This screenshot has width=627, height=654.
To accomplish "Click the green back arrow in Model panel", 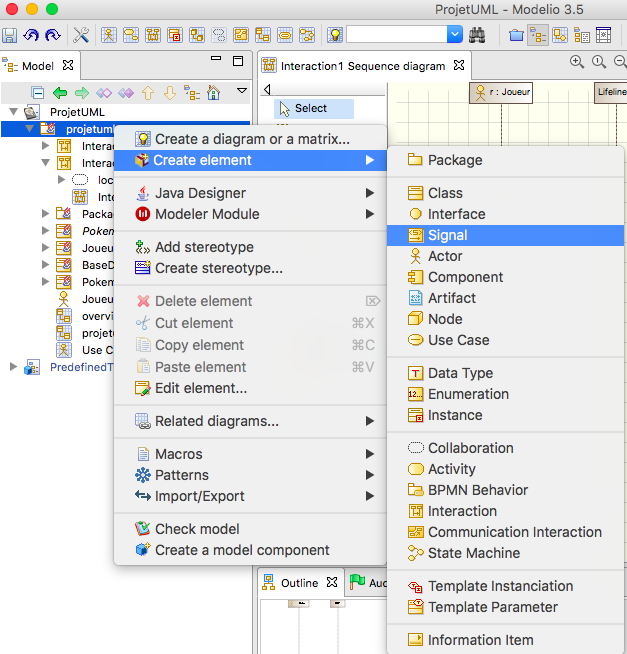I will (60, 93).
